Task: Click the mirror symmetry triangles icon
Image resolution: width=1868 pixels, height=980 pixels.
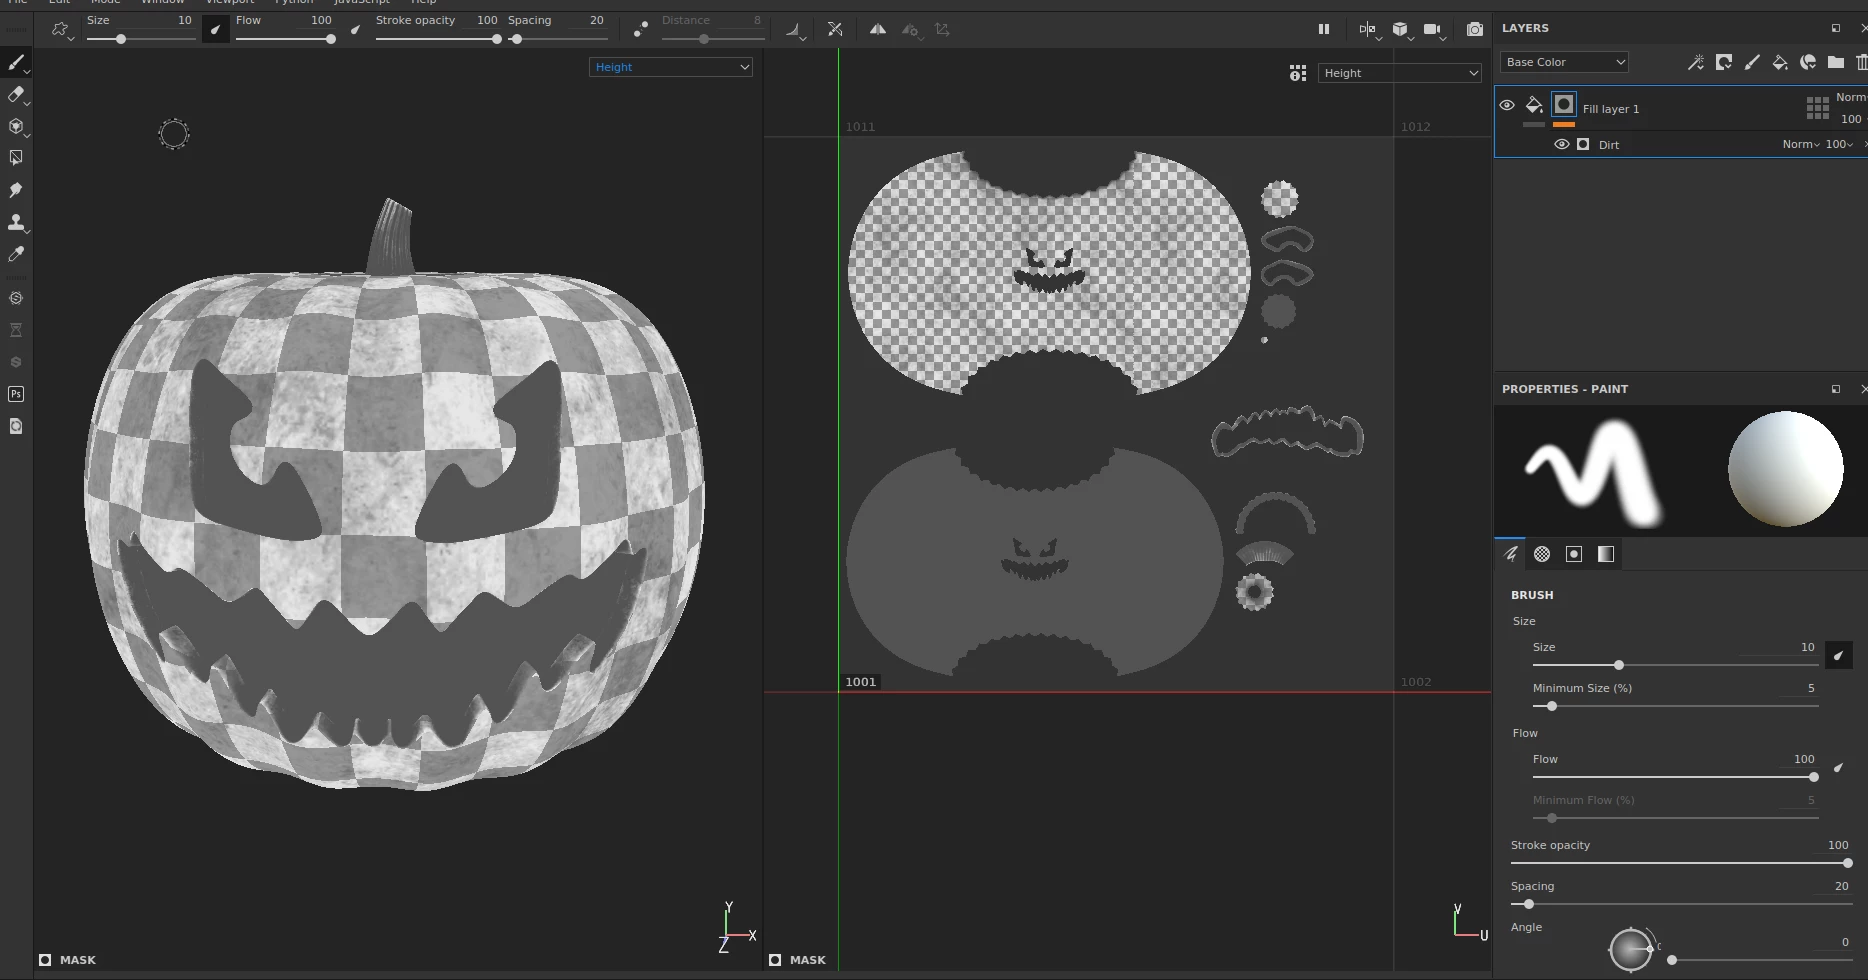Action: (877, 30)
